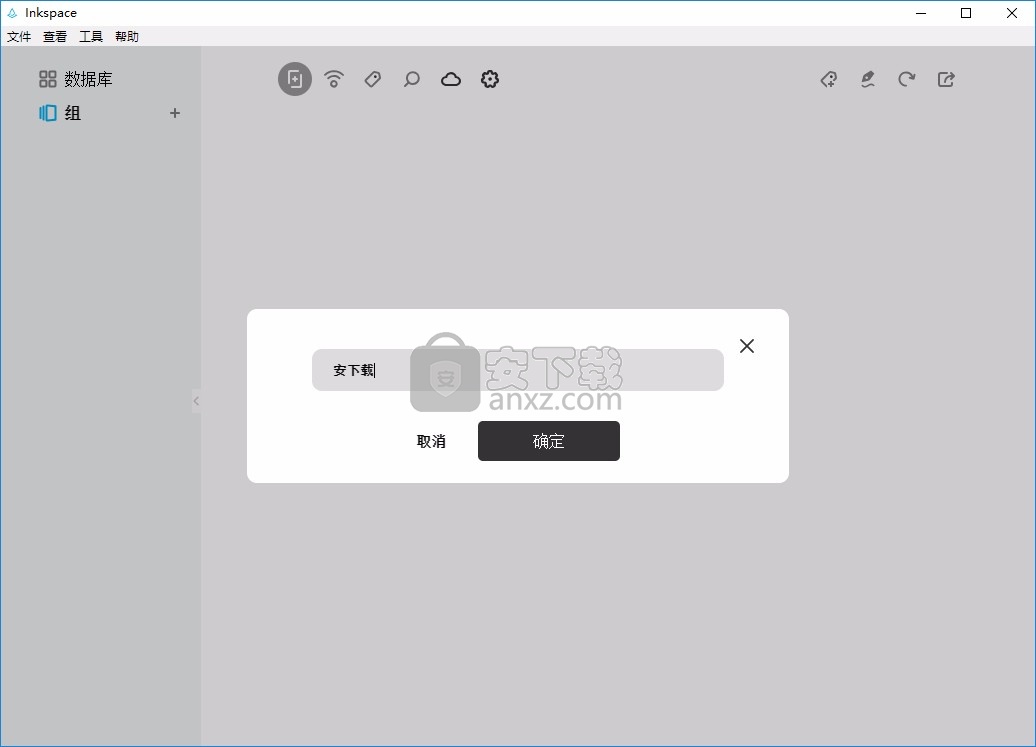Click the Inkspace app icon in title bar
Image resolution: width=1036 pixels, height=747 pixels.
(x=12, y=13)
